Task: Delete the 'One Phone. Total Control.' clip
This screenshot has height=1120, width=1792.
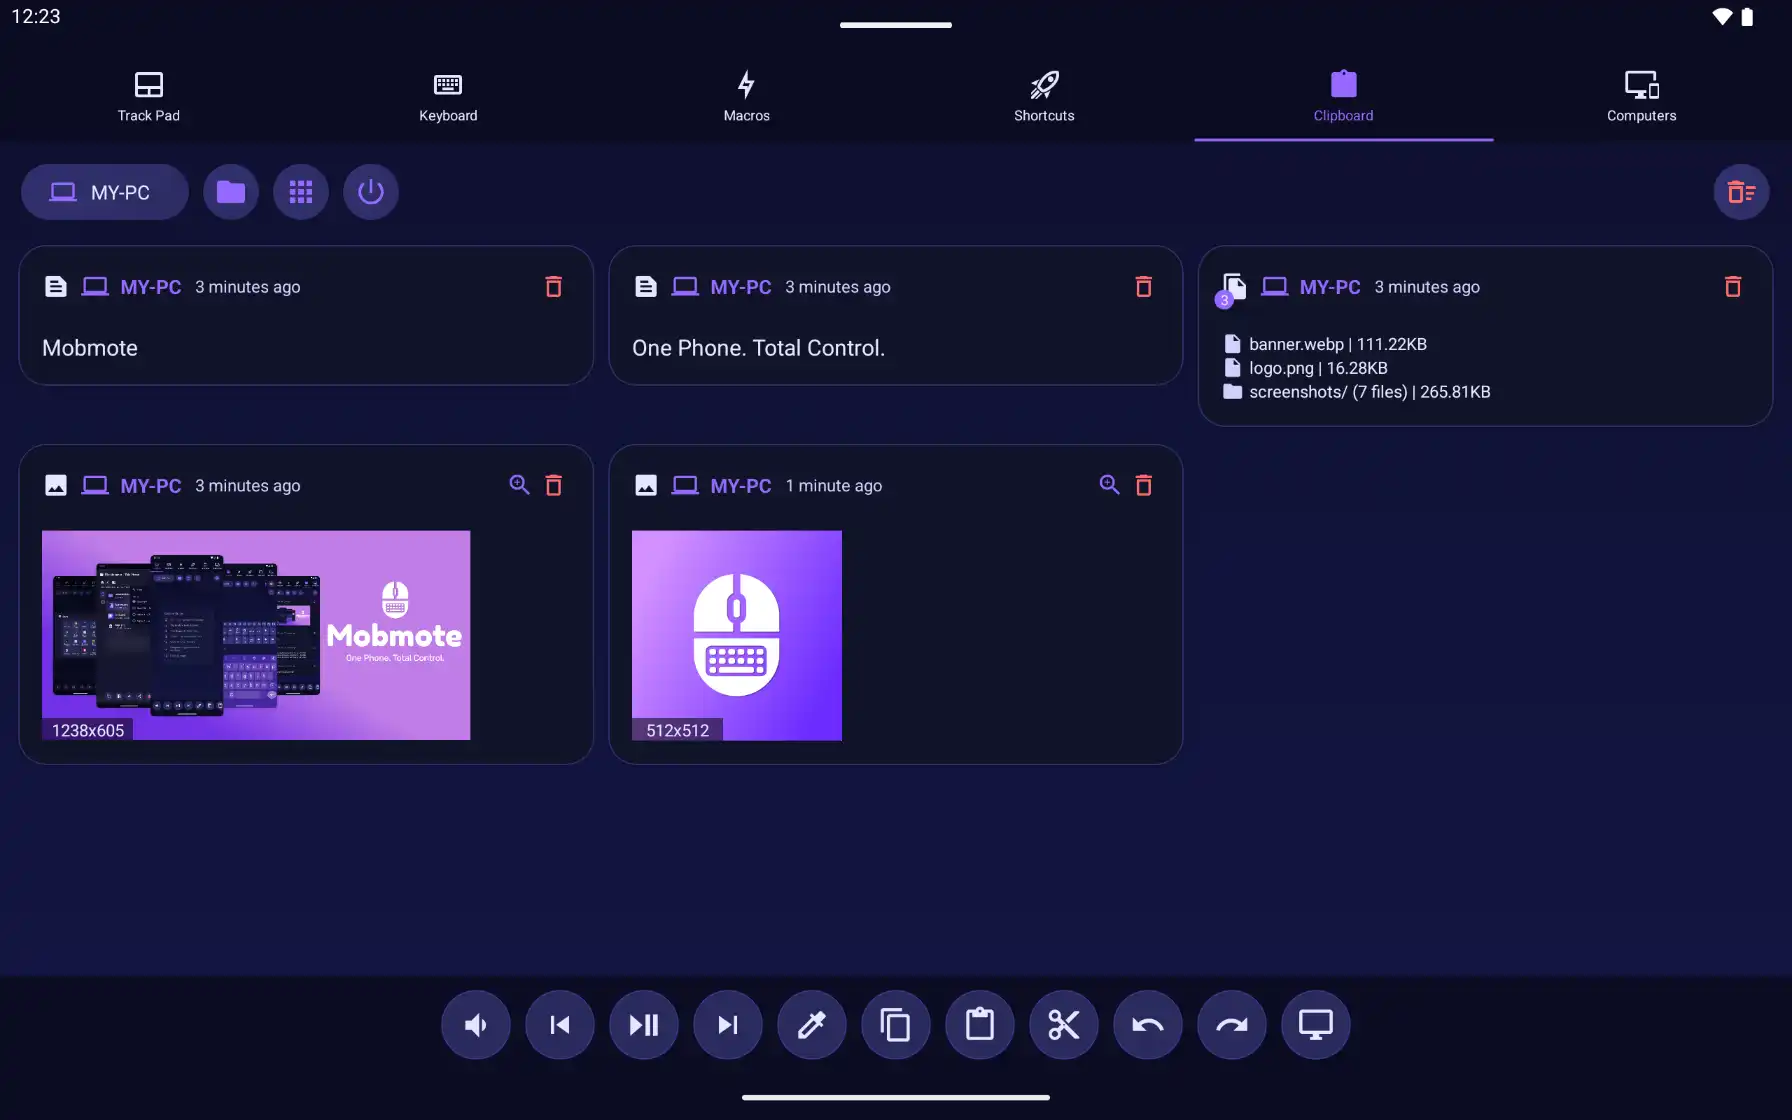Action: [x=1143, y=286]
